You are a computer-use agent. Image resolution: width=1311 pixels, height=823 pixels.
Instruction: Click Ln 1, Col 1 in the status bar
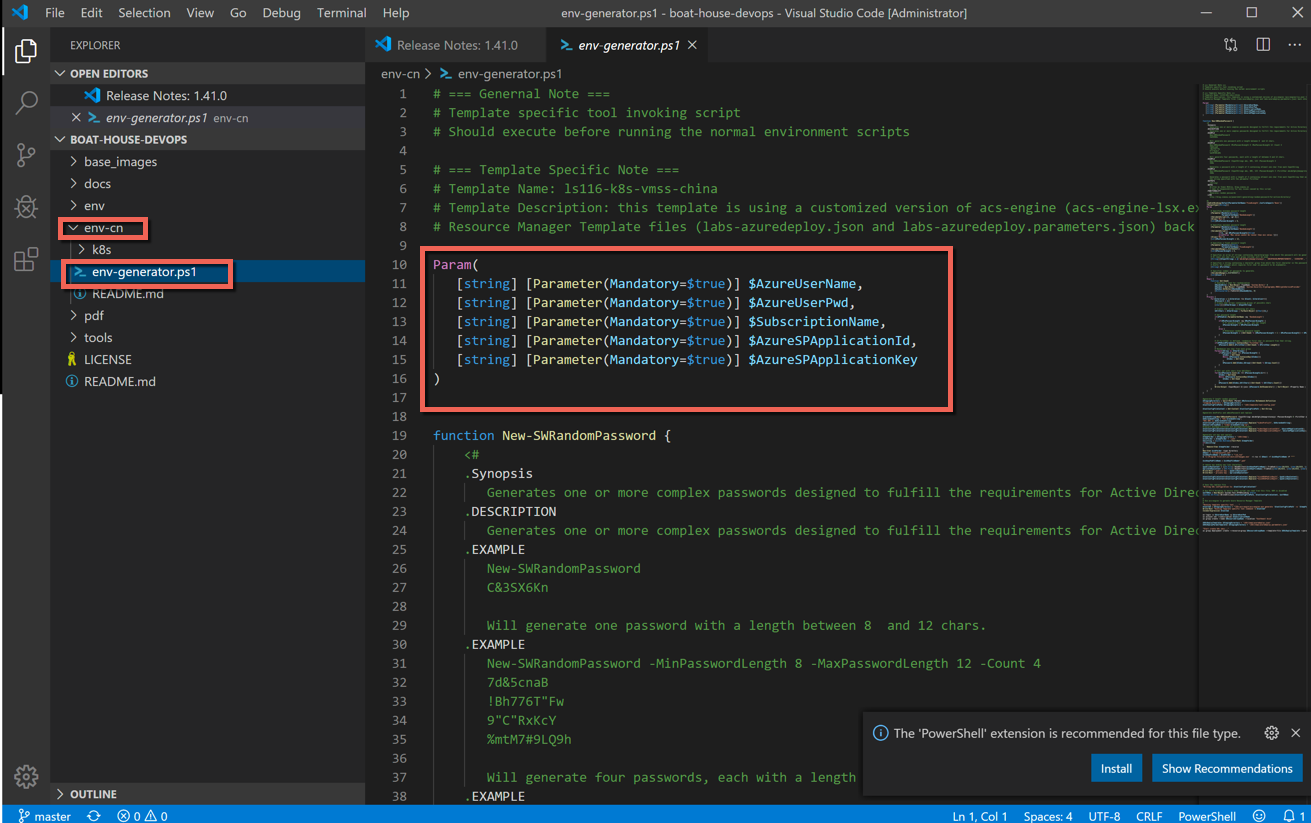[979, 815]
